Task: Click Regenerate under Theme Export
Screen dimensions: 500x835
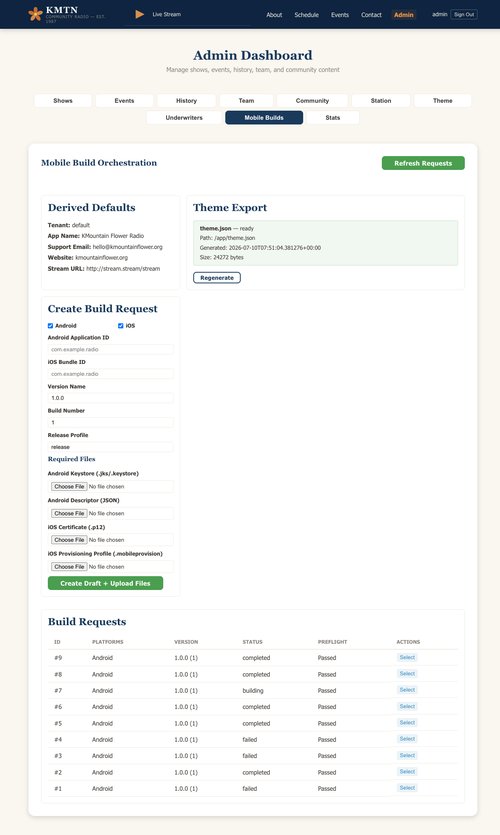Action: point(217,278)
